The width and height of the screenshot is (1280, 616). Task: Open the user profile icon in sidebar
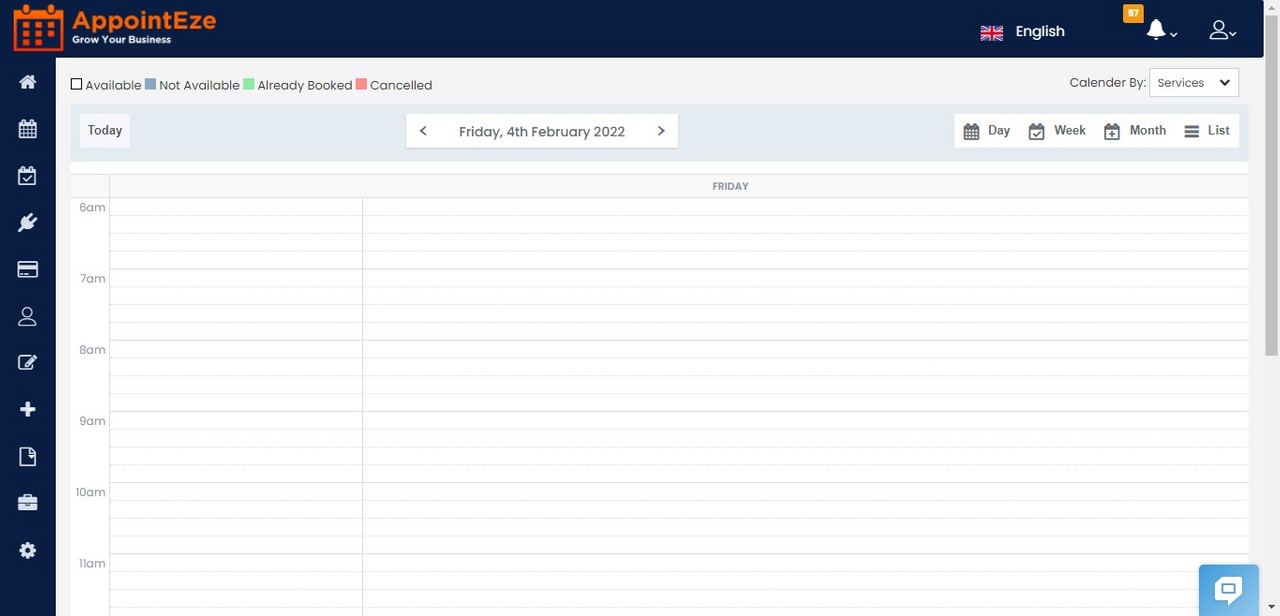pos(28,316)
